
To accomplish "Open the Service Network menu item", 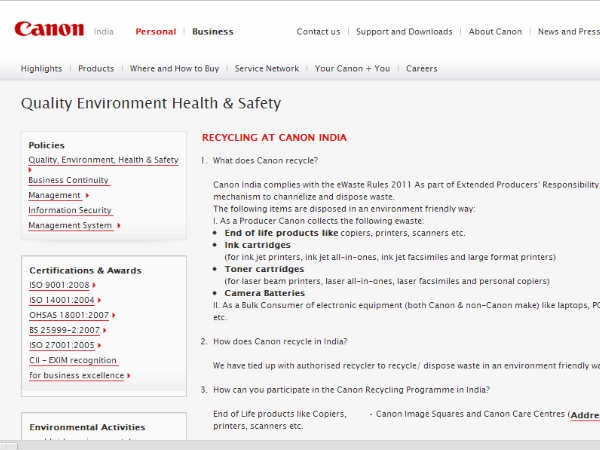I will pos(267,68).
